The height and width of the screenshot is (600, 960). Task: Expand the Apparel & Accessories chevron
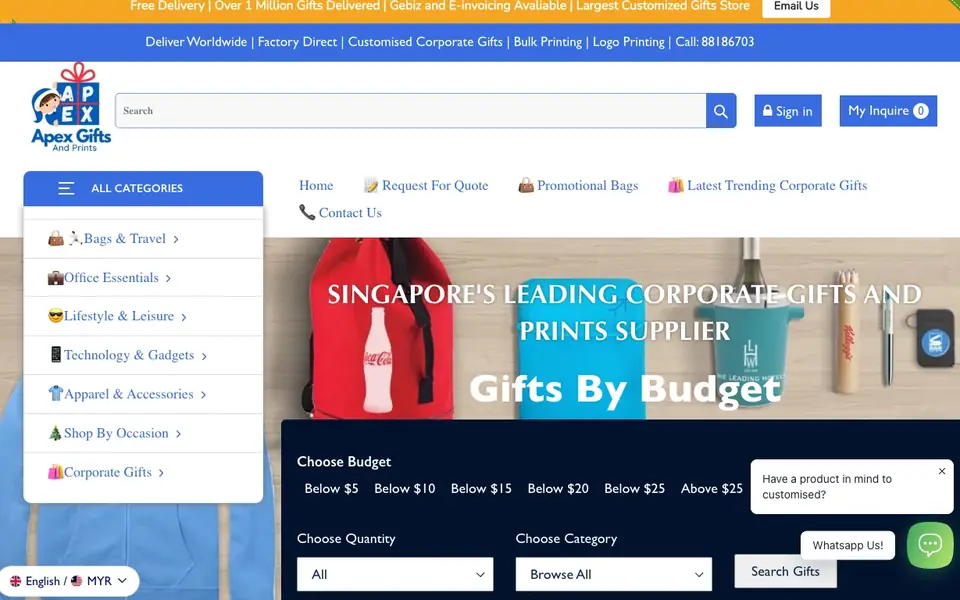[203, 395]
